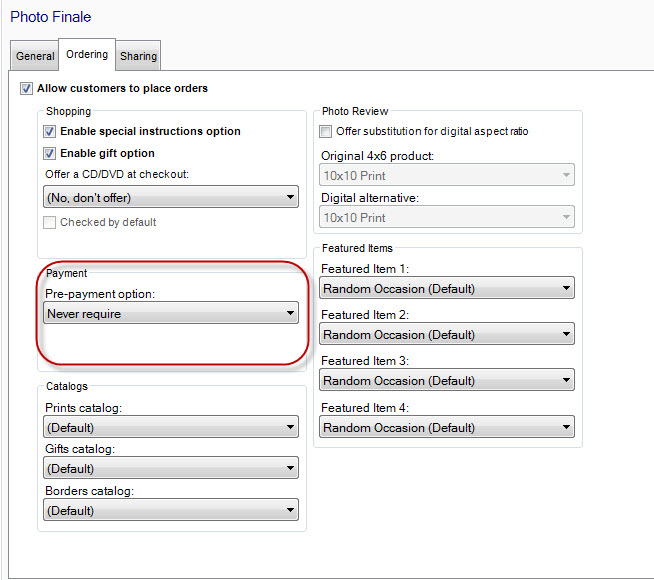
Task: Click the Digital alternative label
Action: pyautogui.click(x=370, y=198)
